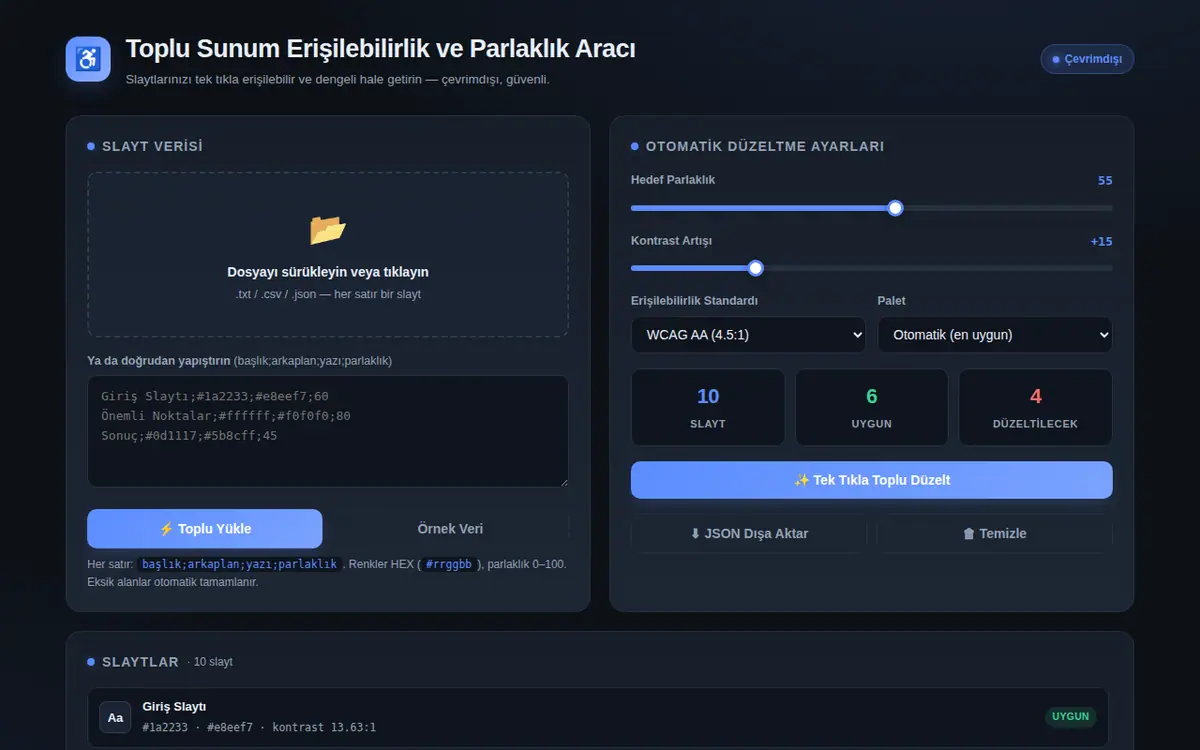1200x750 pixels.
Task: Export with JSON Dışa Aktar button
Action: 749,533
